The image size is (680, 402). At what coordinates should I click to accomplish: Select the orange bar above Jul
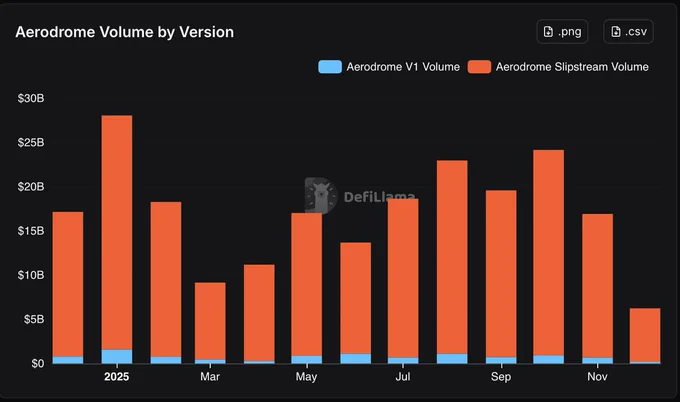403,278
